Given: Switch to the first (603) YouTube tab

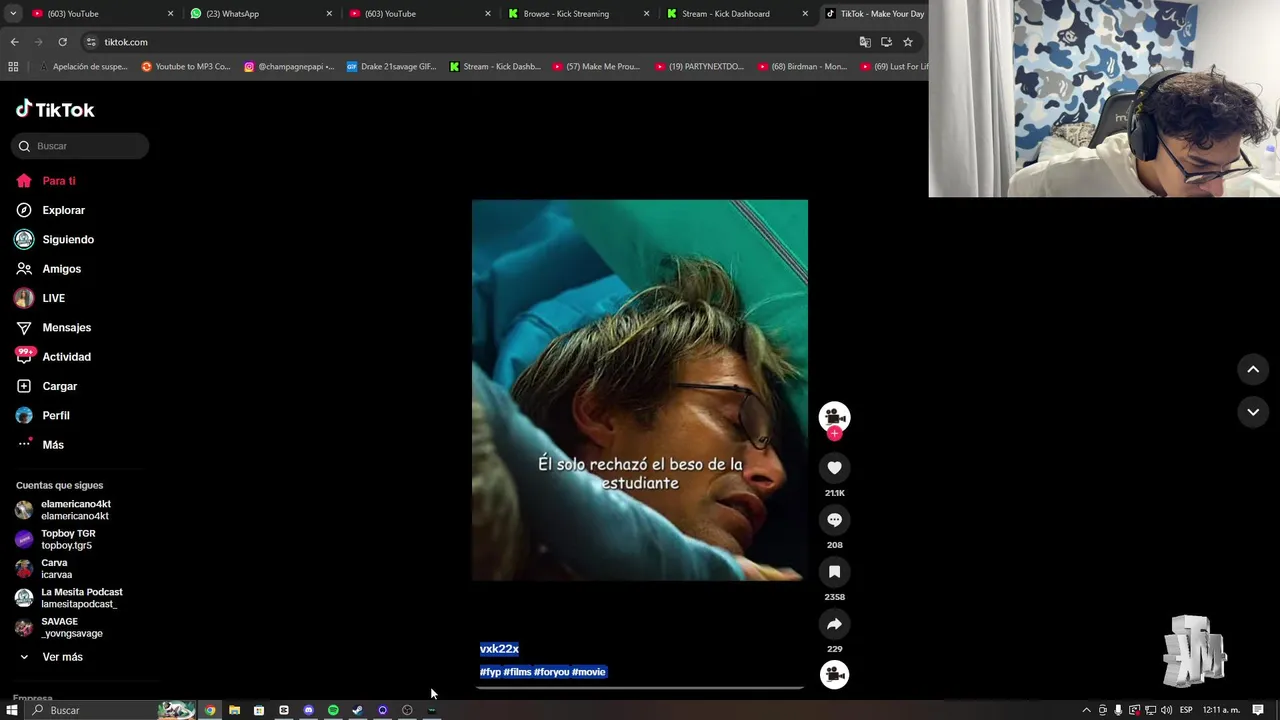Looking at the screenshot, I should [x=100, y=14].
